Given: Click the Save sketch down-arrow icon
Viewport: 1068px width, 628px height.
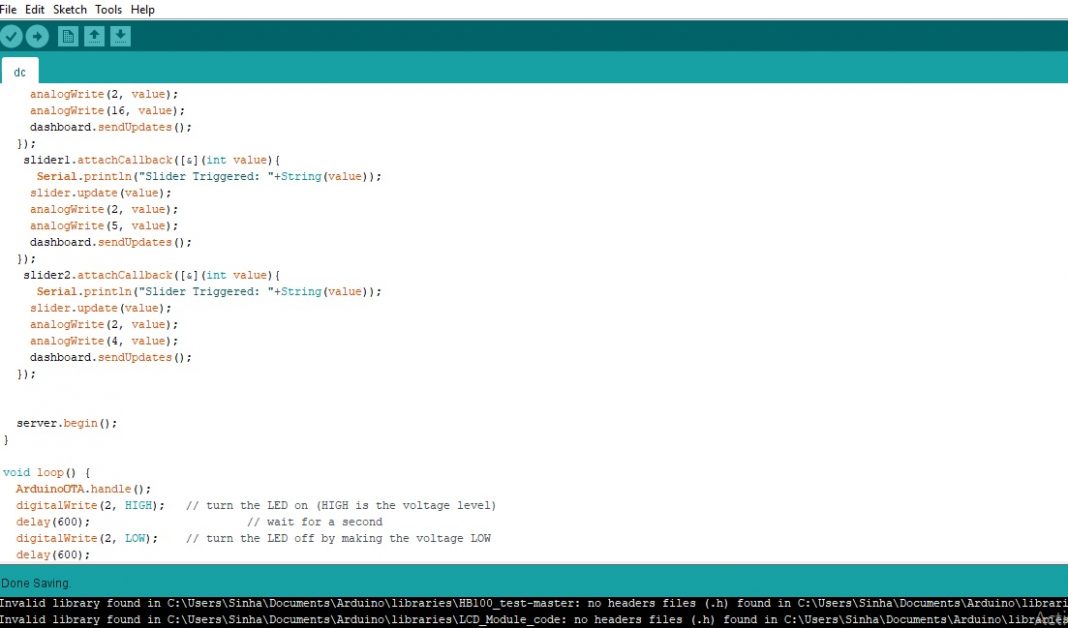Looking at the screenshot, I should 120,37.
